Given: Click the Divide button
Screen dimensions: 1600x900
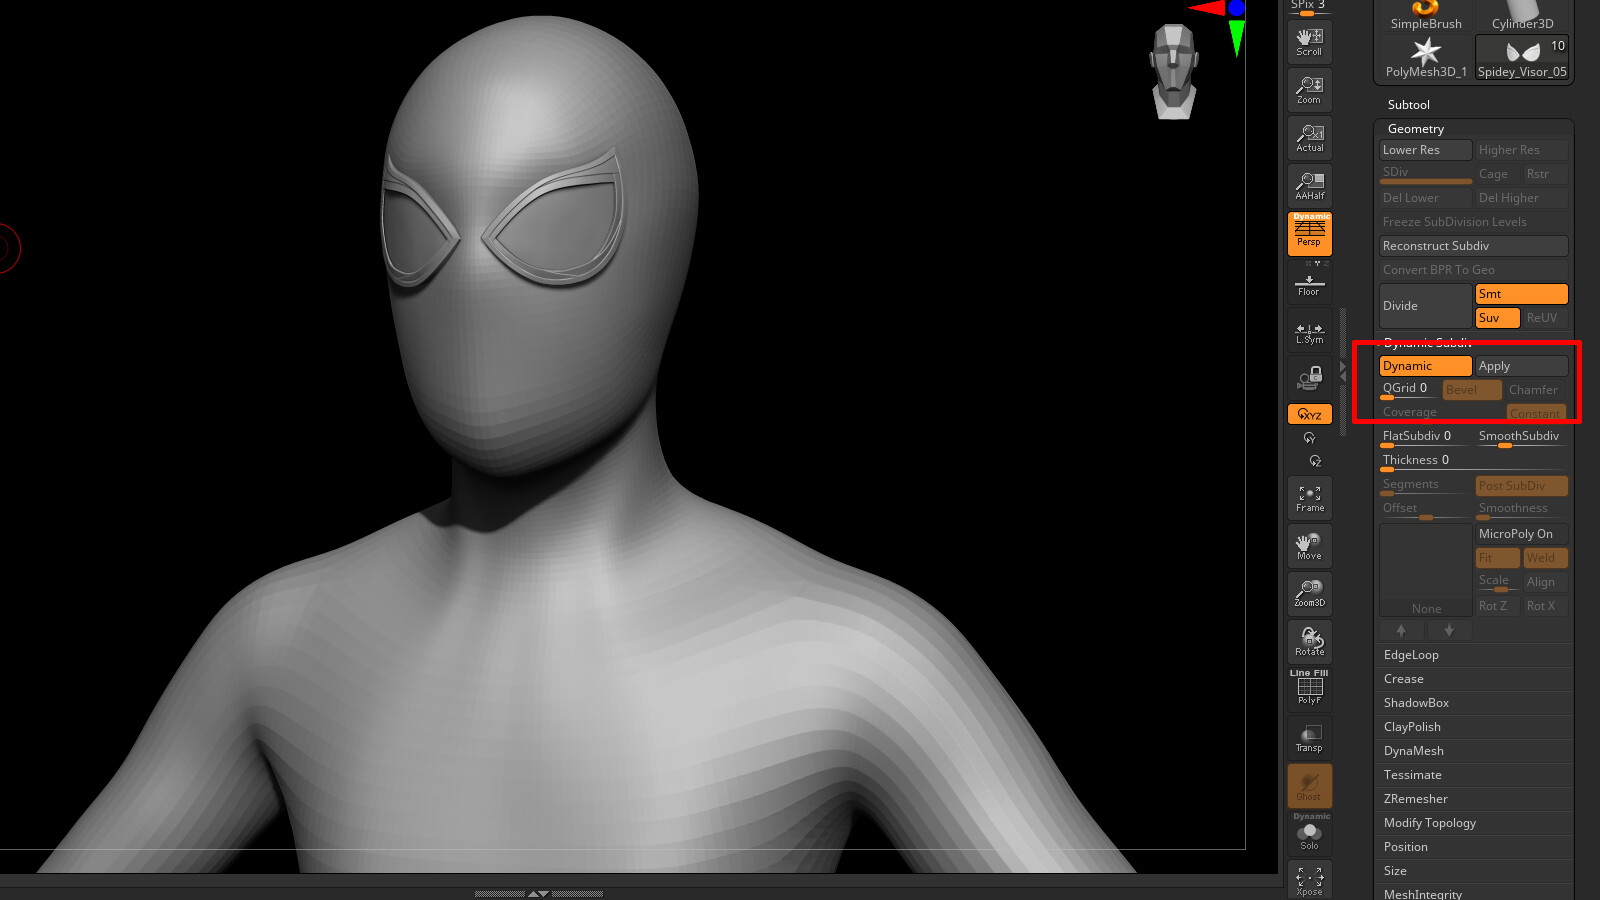Looking at the screenshot, I should [x=1425, y=306].
